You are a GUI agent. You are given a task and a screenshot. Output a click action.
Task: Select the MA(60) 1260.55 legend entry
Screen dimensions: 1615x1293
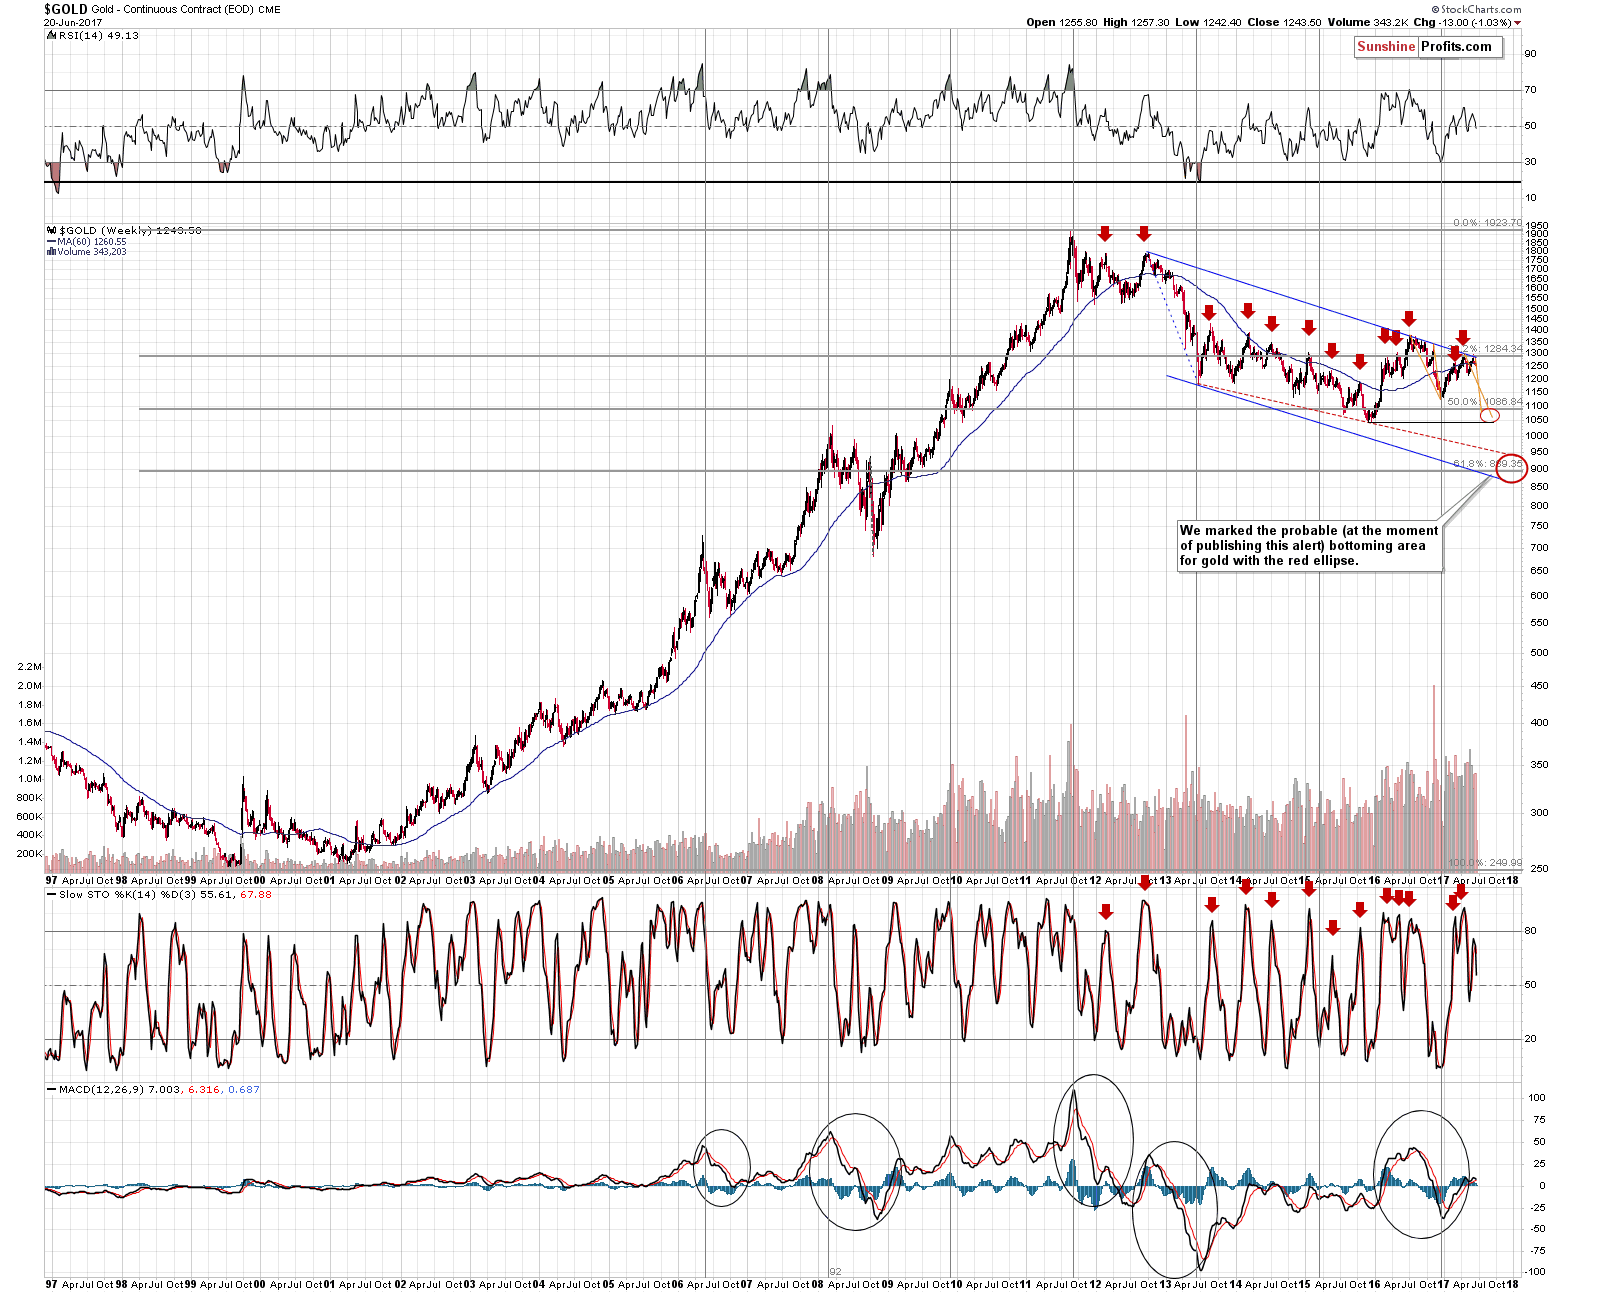(x=91, y=242)
